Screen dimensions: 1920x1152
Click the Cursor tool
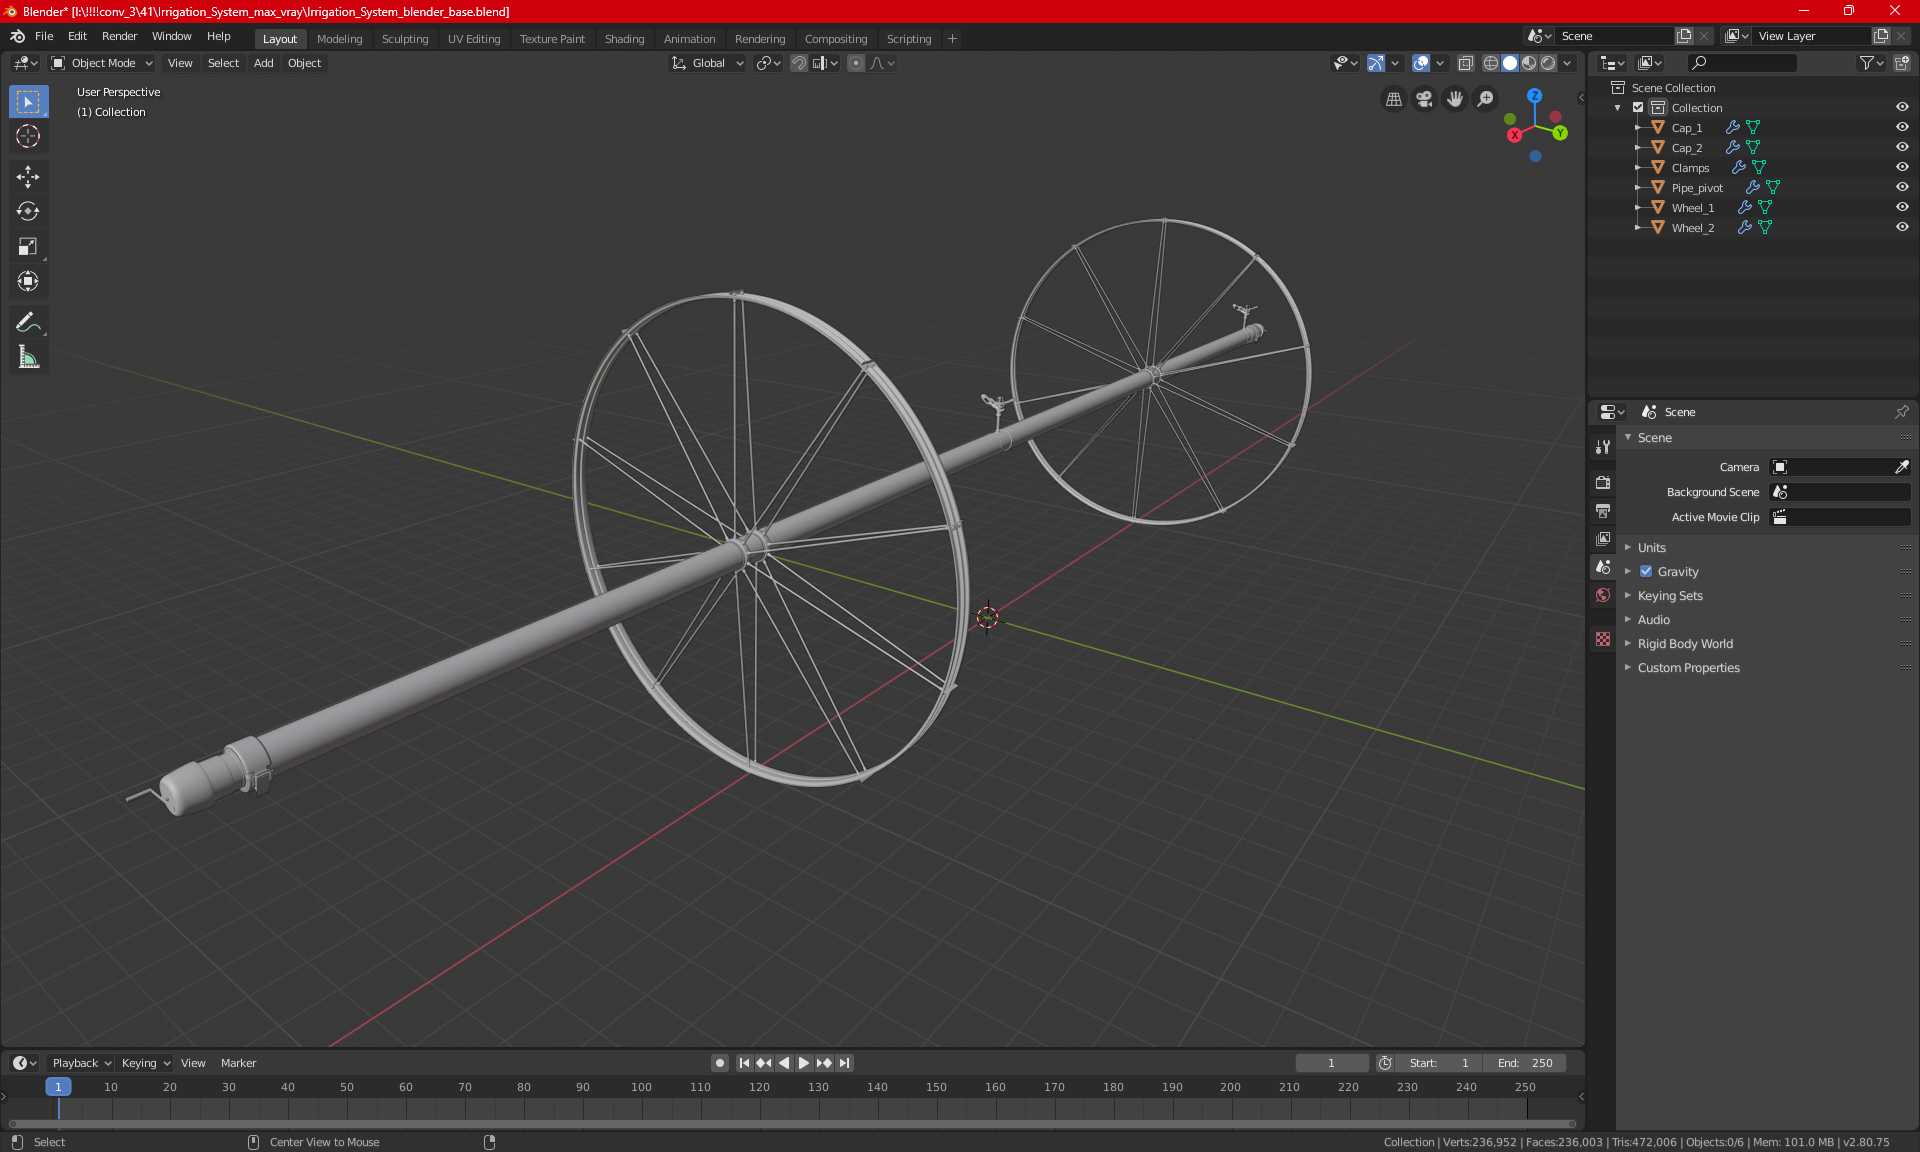(28, 137)
